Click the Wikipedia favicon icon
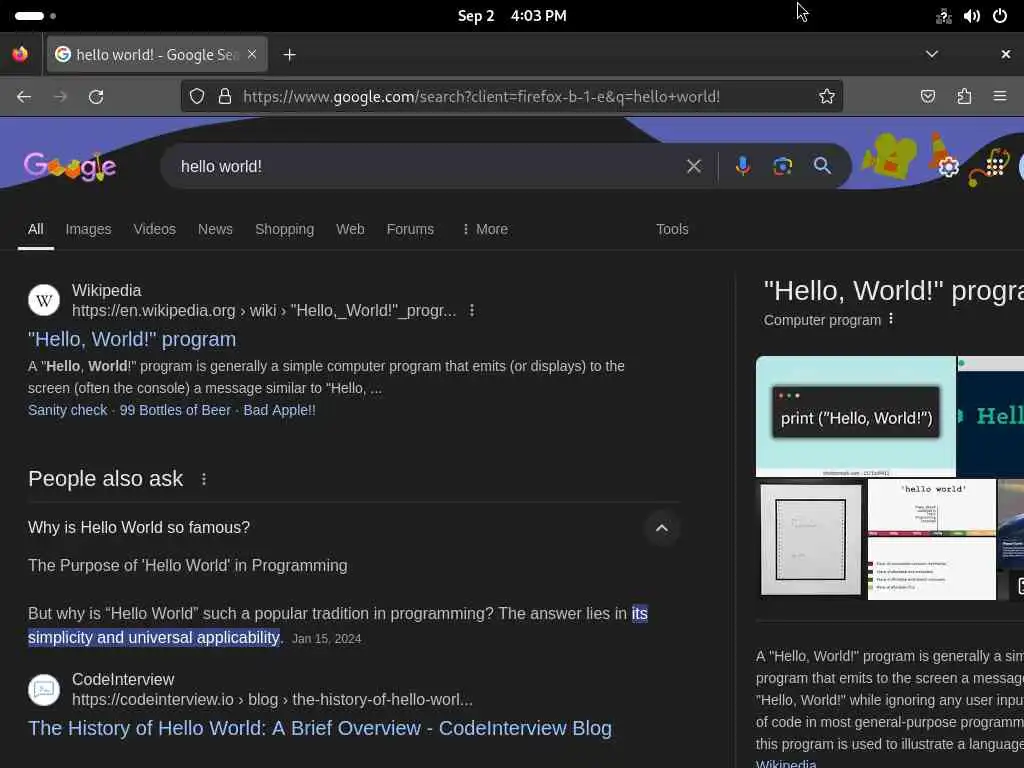This screenshot has width=1024, height=768. tap(44, 300)
